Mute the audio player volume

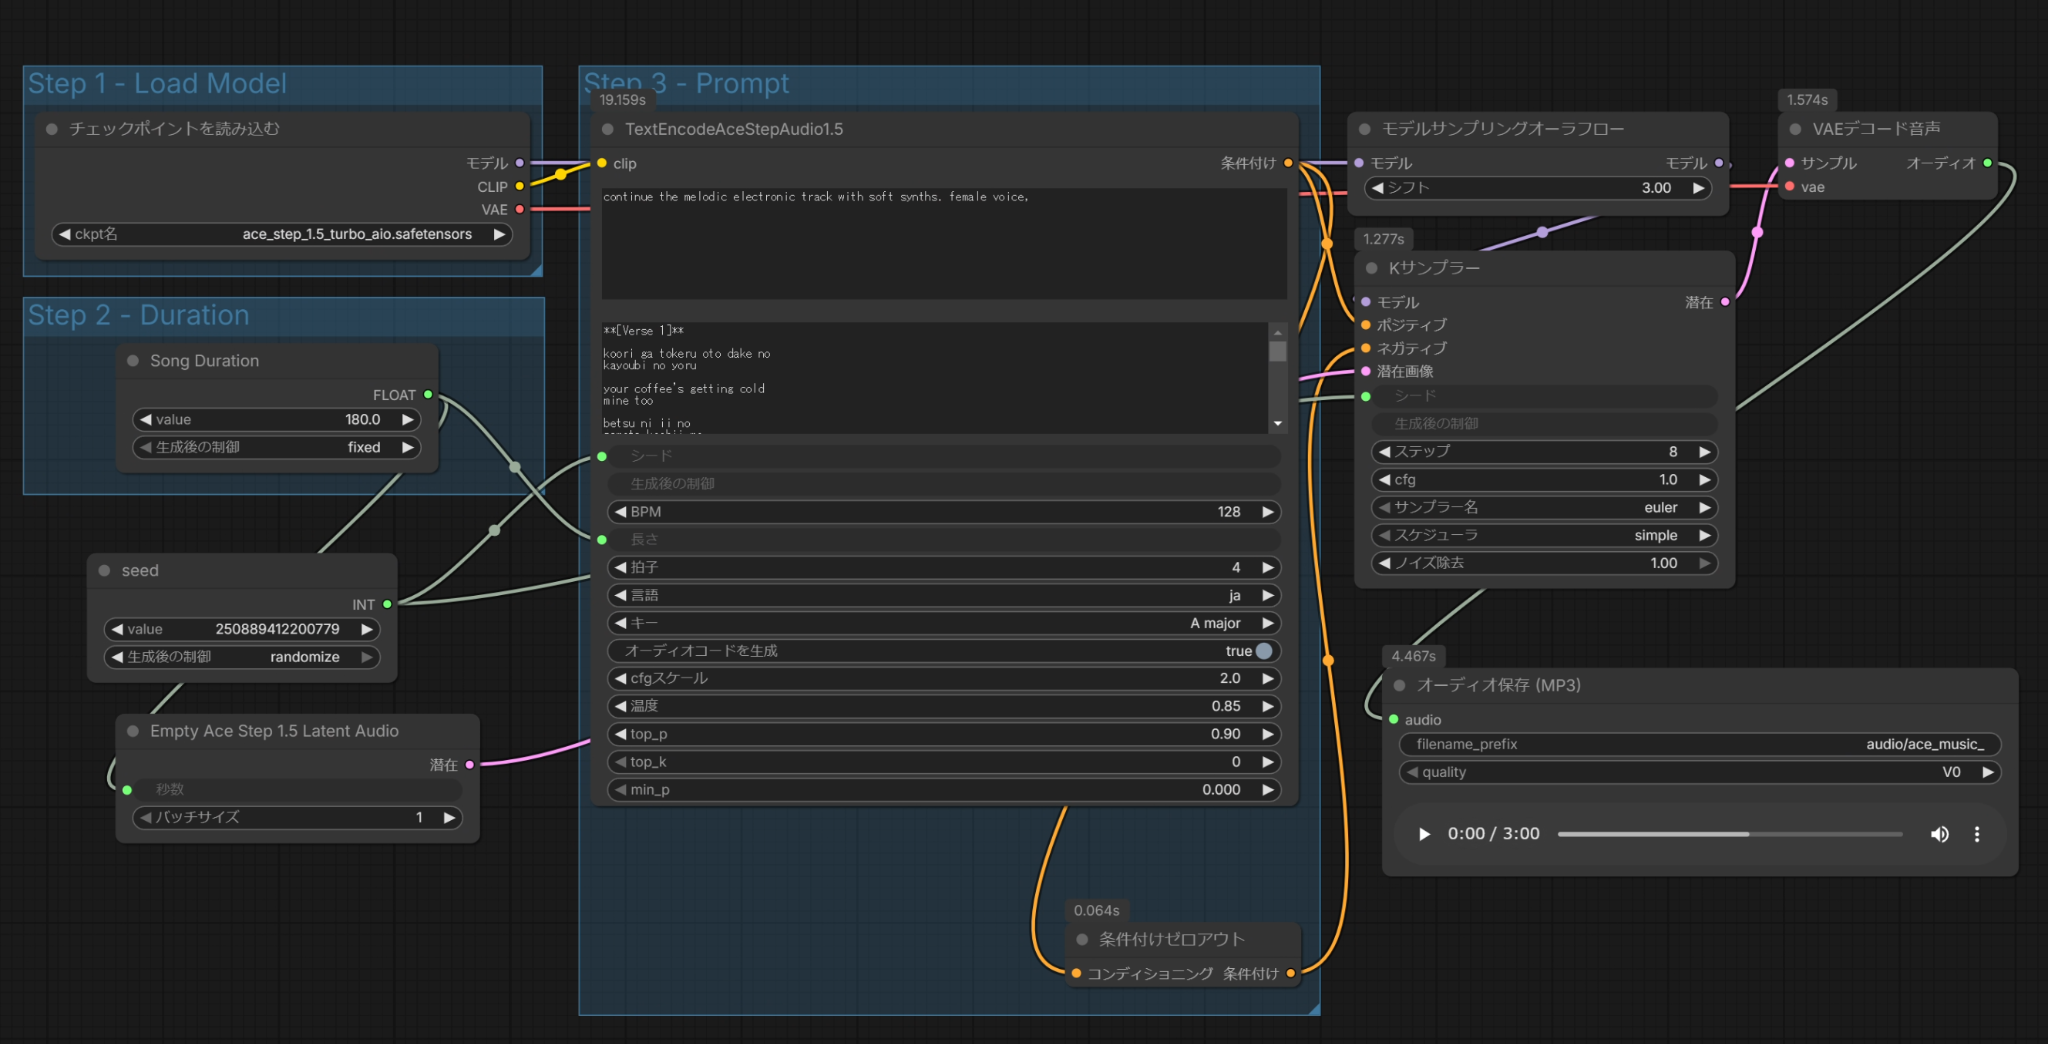[1939, 834]
